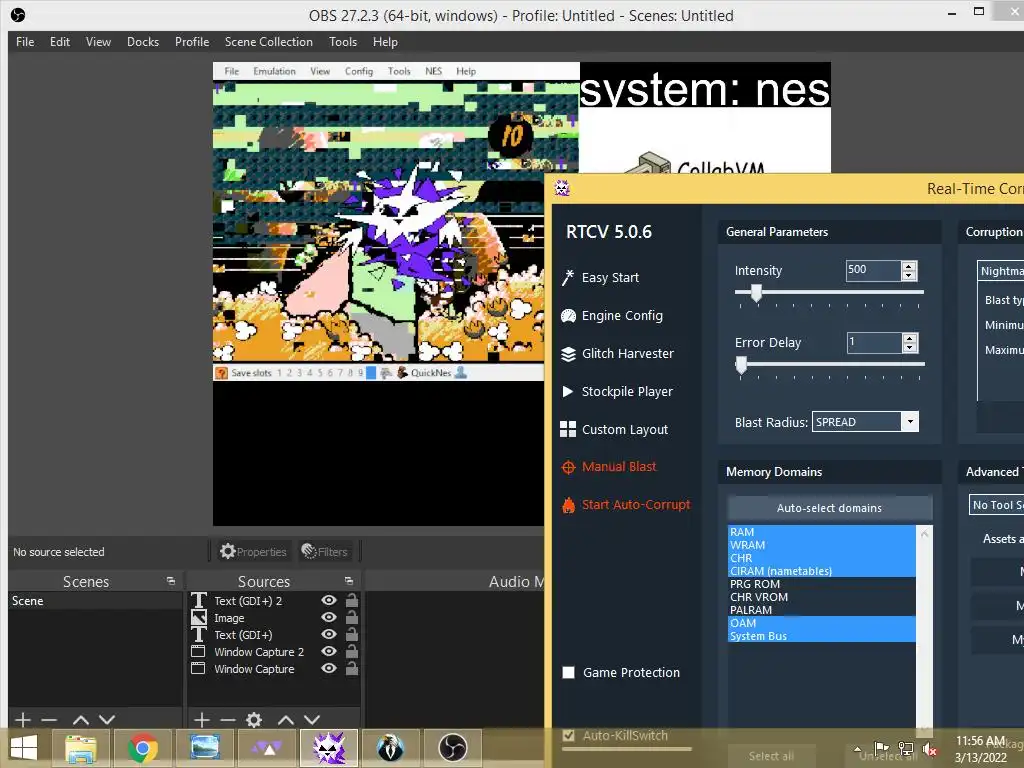Toggle visibility of Text (GDI+) 2 source
1024x768 pixels.
pyautogui.click(x=329, y=600)
